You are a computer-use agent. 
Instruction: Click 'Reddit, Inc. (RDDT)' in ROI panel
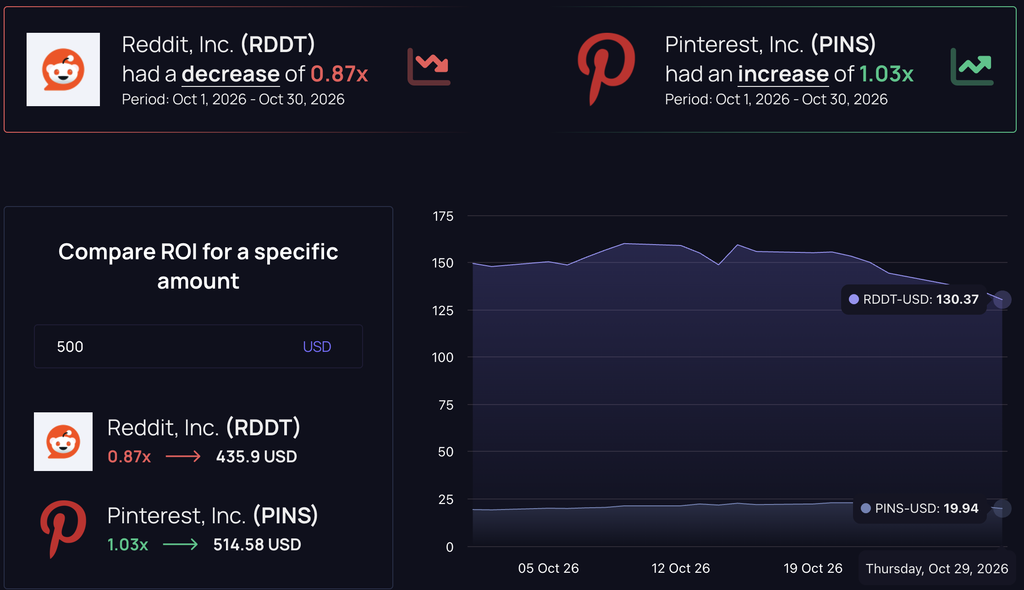204,427
